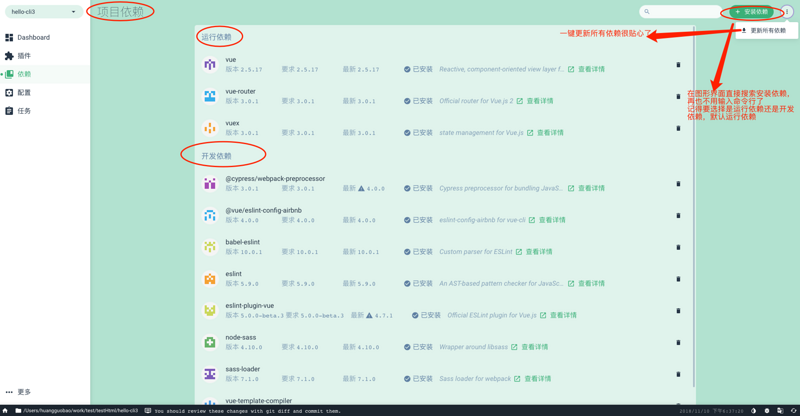Click the babel-eslint package logo
The width and height of the screenshot is (800, 416).
(x=210, y=247)
